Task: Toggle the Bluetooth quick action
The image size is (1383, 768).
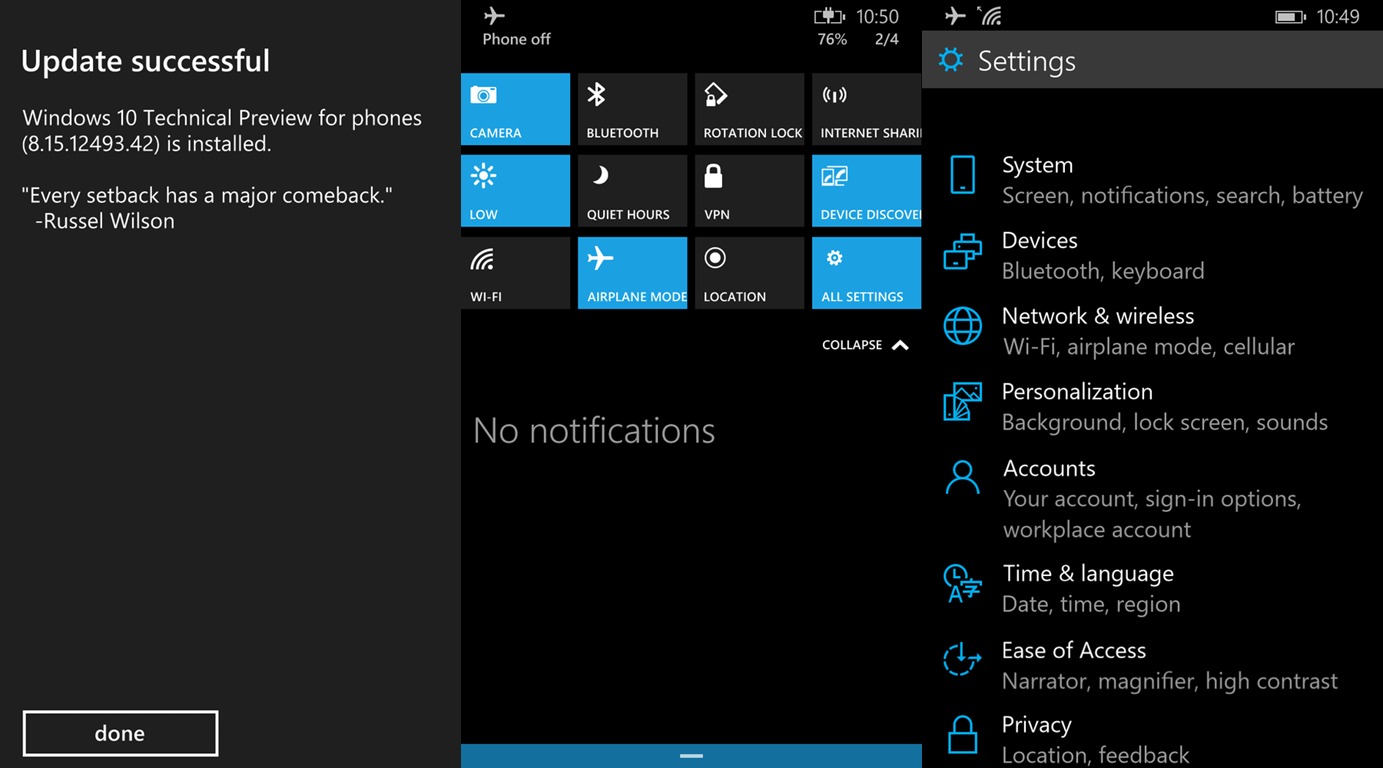Action: [x=632, y=109]
